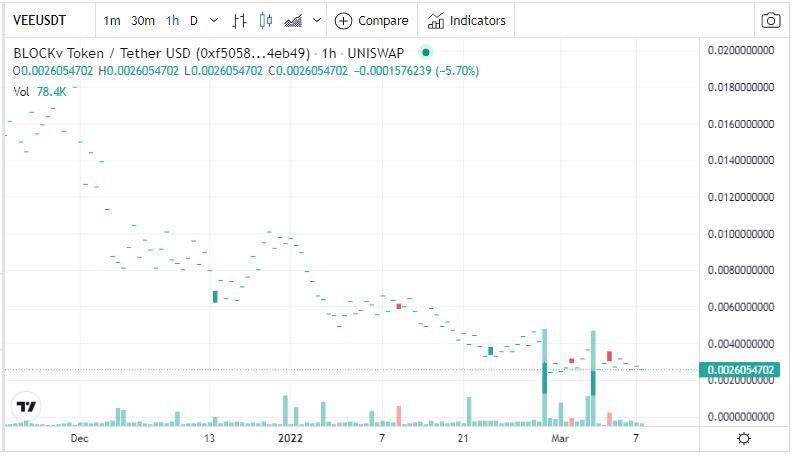The height and width of the screenshot is (459, 793).
Task: Switch to the D daily timeframe
Action: (x=194, y=21)
